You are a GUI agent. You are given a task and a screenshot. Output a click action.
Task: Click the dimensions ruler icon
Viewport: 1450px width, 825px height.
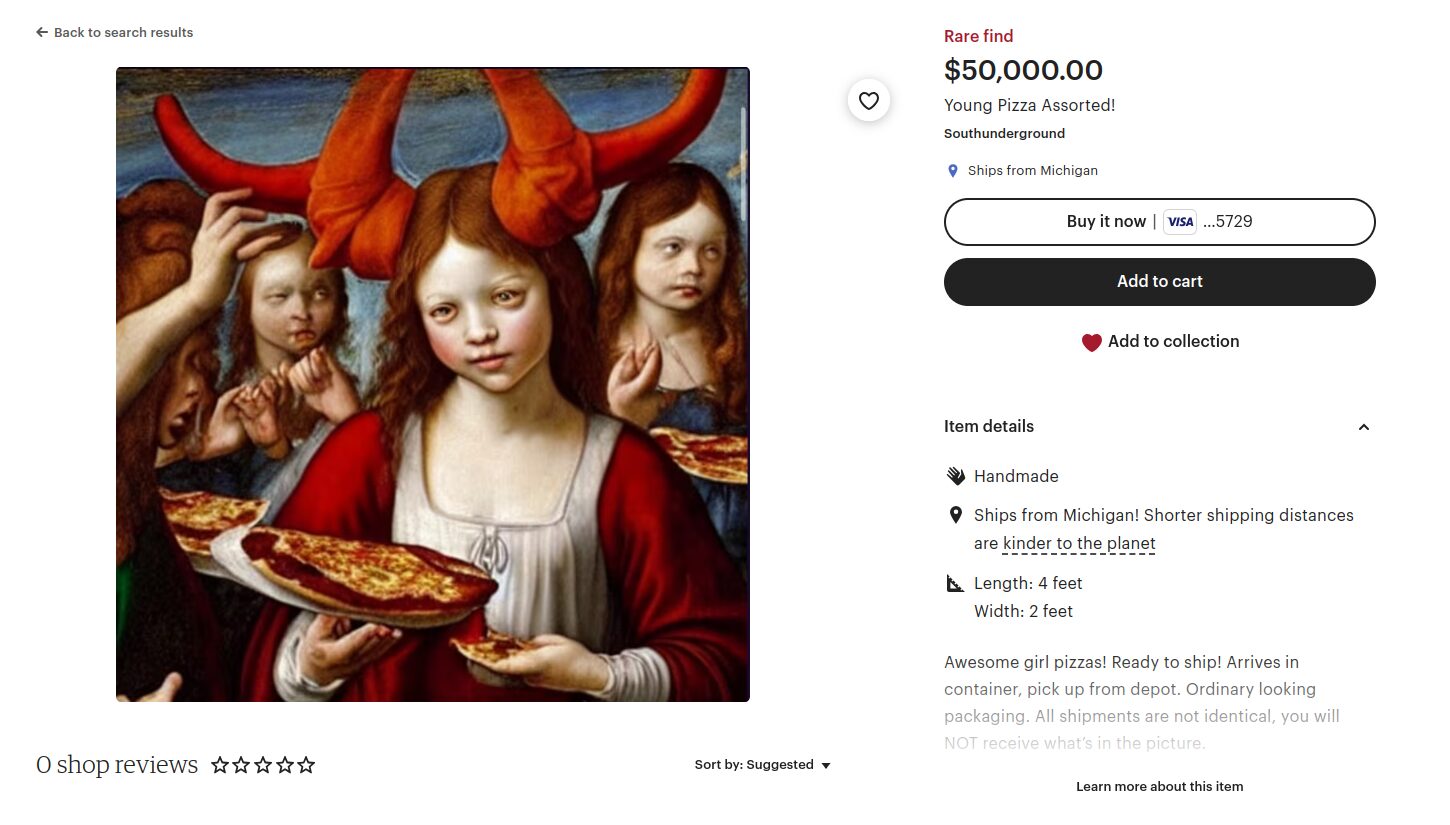click(955, 583)
